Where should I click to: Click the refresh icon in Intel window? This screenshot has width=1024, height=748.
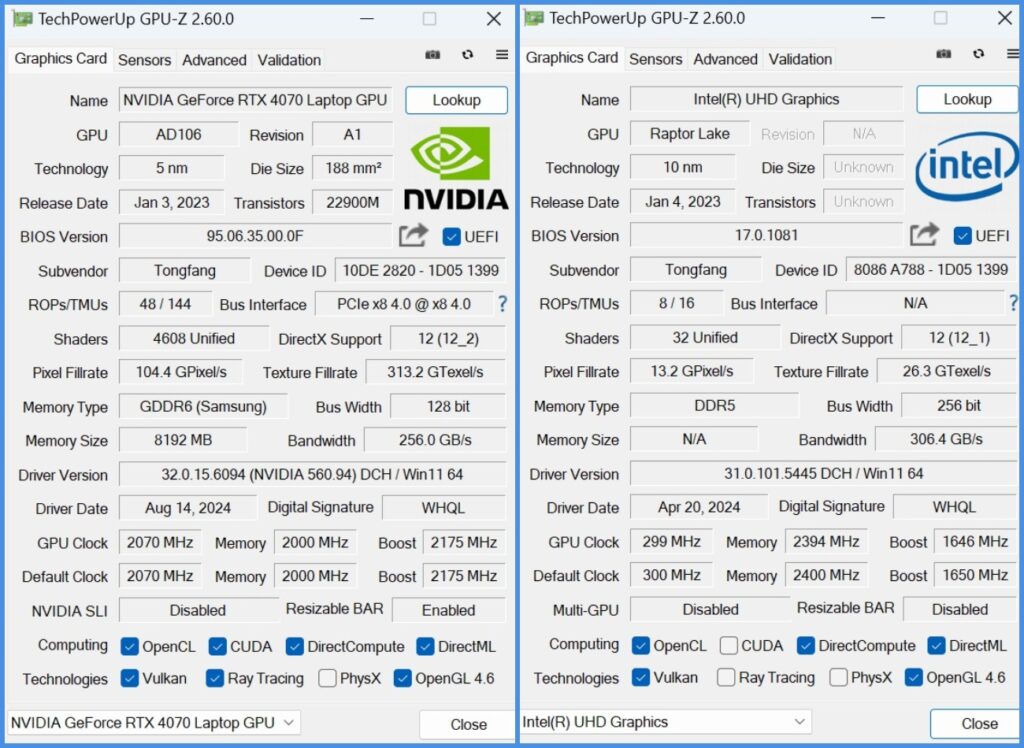tap(978, 55)
